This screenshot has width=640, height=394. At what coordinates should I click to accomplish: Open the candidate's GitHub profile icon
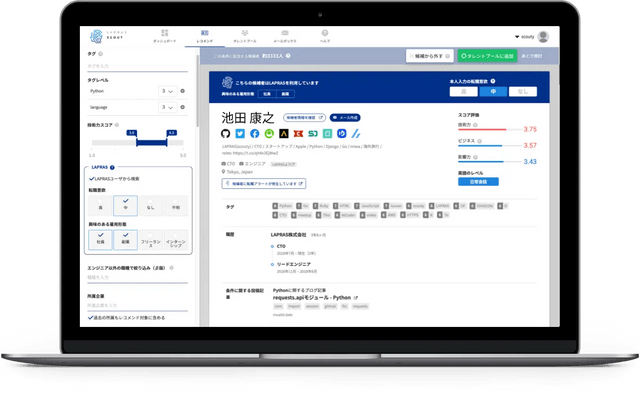click(x=225, y=134)
